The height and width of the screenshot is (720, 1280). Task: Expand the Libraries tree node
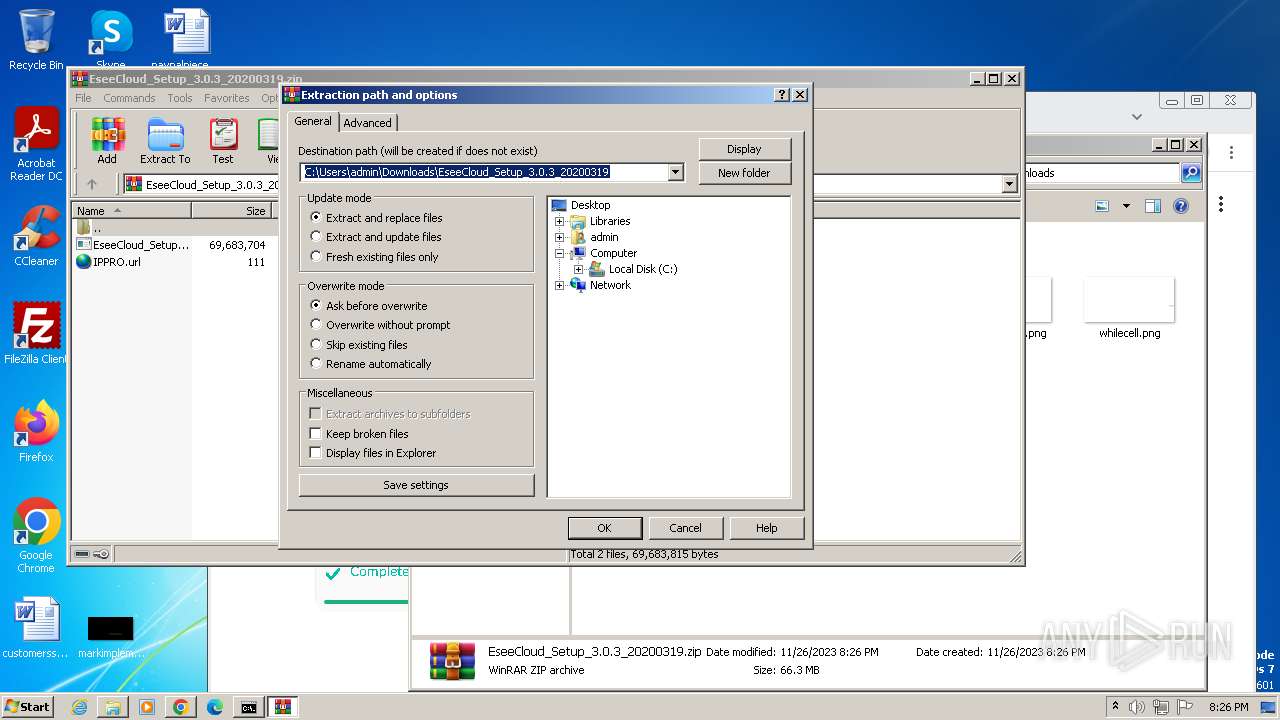(x=560, y=221)
